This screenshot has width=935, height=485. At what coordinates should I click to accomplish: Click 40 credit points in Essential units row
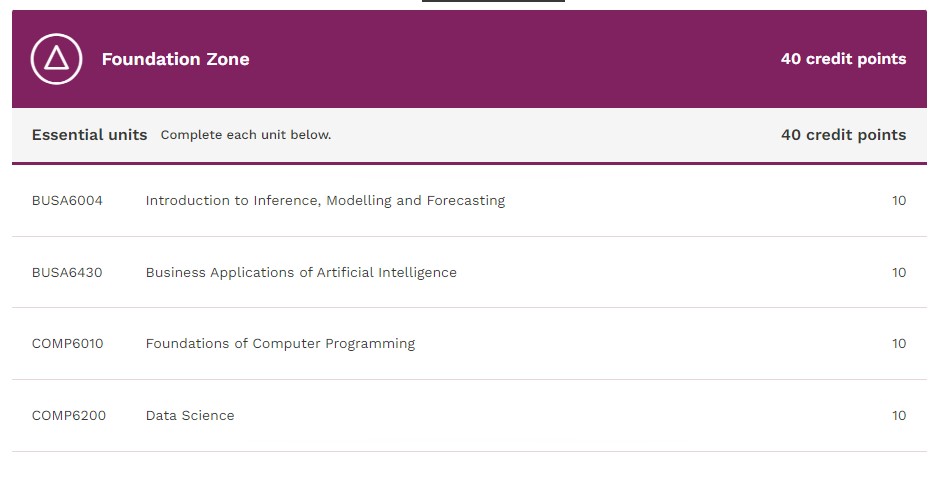(843, 135)
